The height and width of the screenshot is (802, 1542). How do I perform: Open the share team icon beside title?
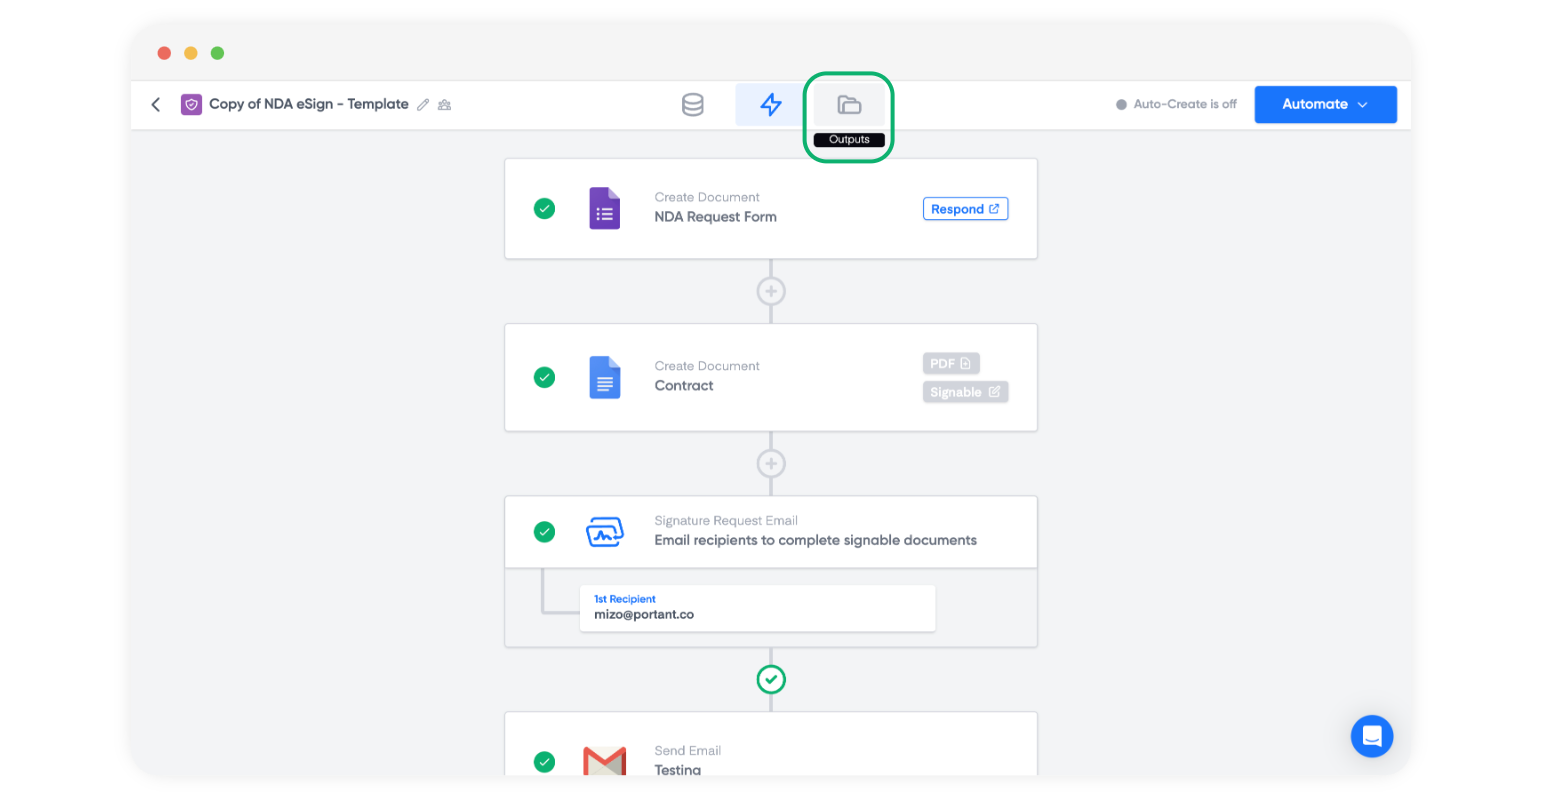point(445,105)
